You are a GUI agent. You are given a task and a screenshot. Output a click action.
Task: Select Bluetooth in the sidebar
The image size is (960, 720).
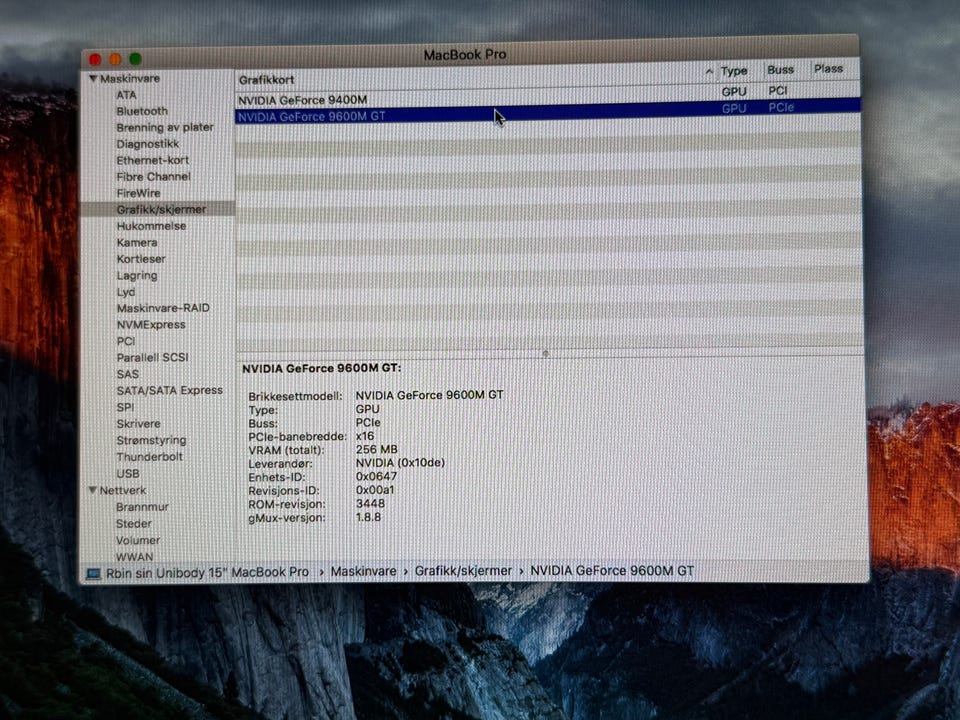tap(142, 111)
